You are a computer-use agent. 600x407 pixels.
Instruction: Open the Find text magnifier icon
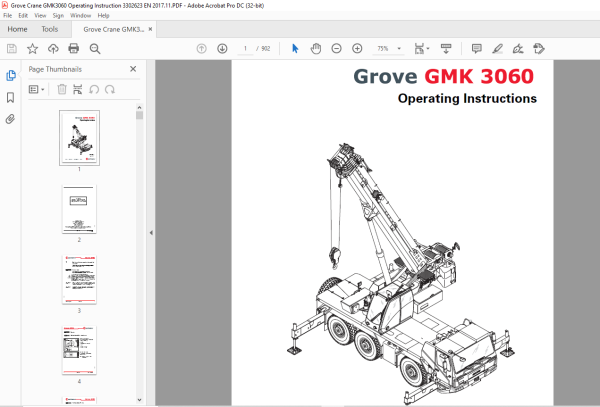coord(95,49)
